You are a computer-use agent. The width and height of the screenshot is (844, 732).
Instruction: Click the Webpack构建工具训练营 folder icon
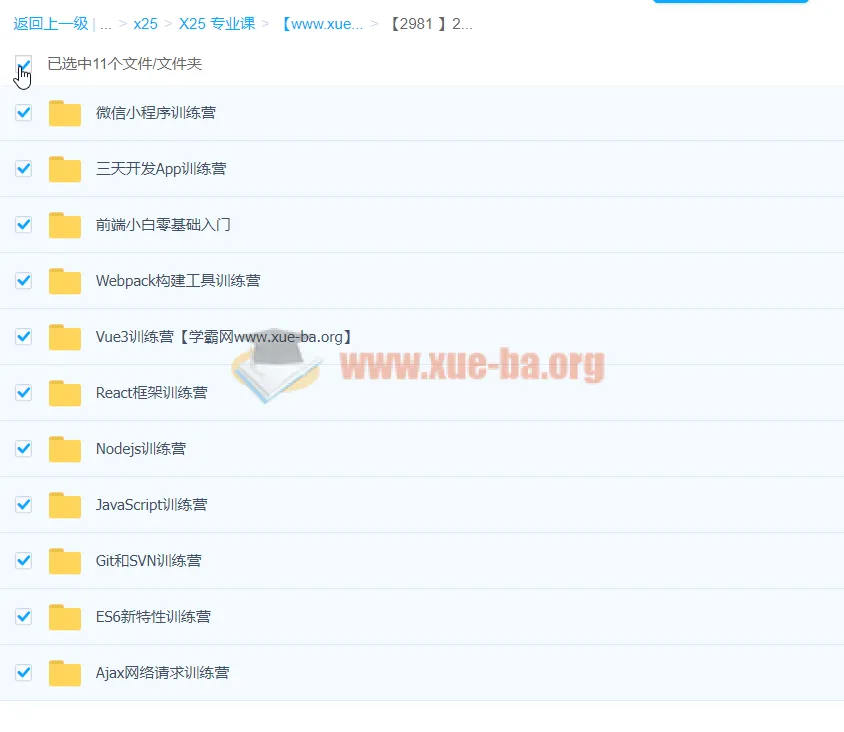[x=65, y=281]
